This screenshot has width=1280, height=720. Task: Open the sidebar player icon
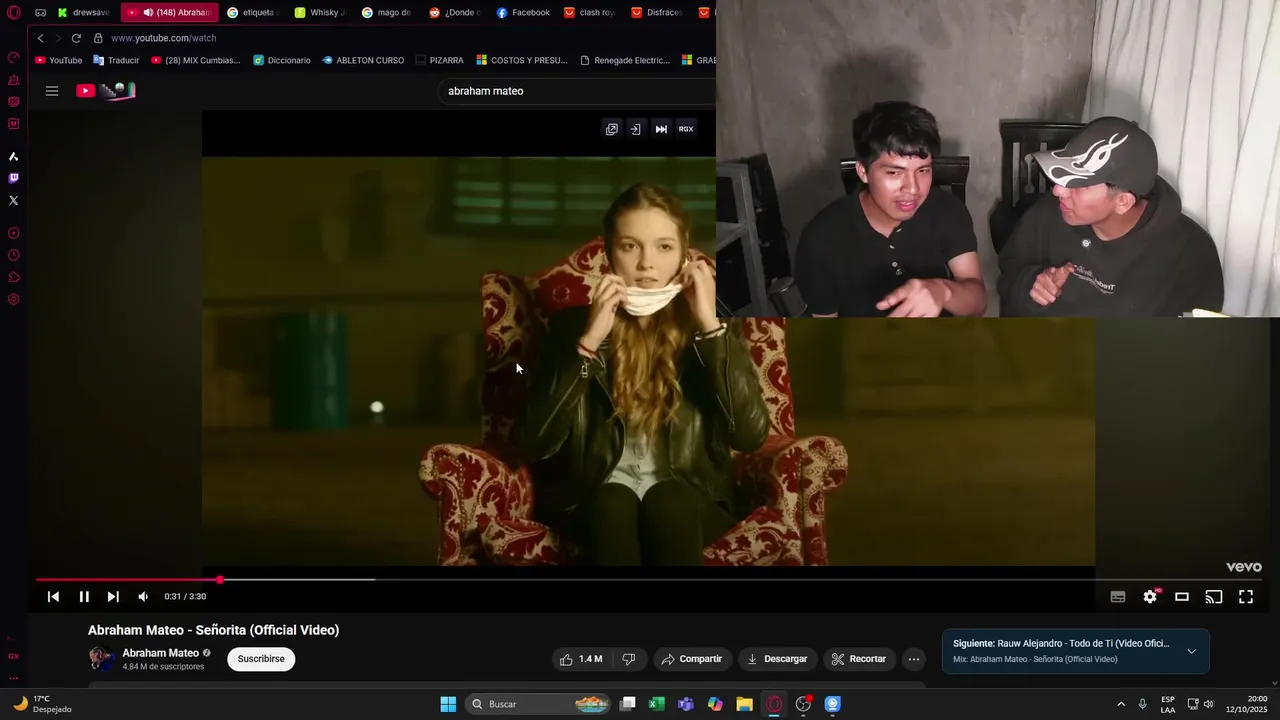(13, 233)
